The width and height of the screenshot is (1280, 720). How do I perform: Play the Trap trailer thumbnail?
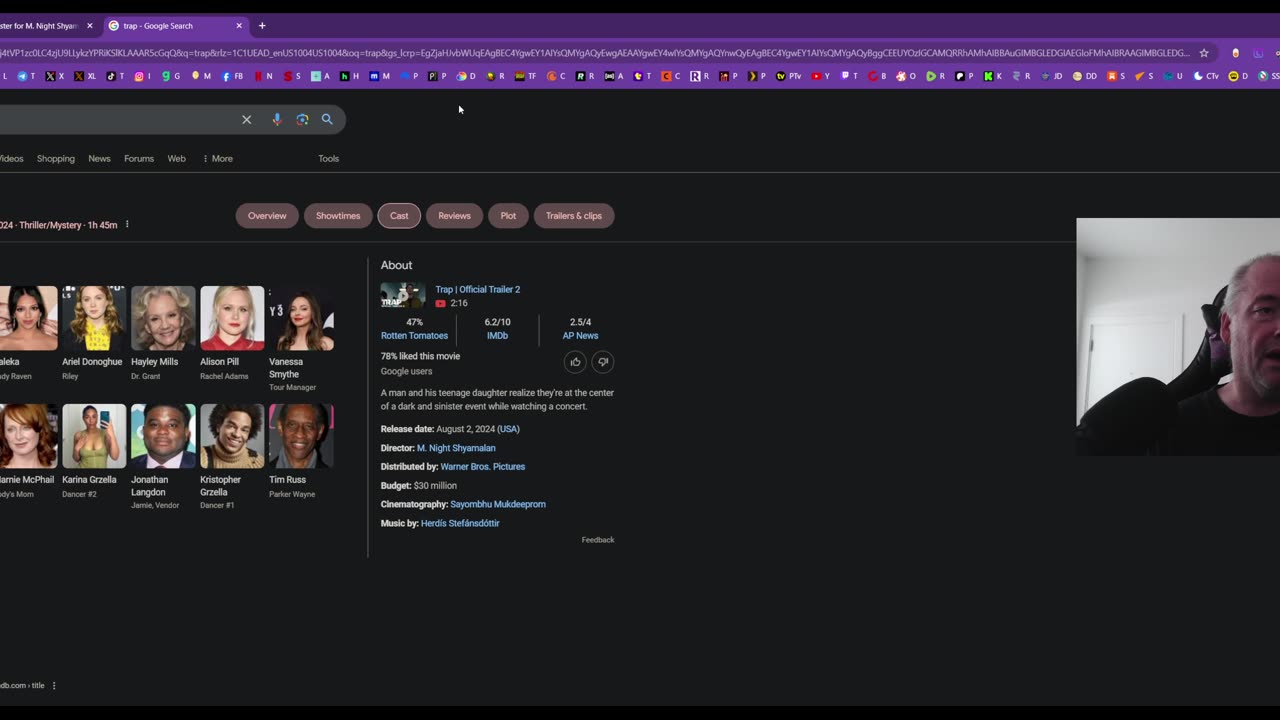click(x=403, y=296)
